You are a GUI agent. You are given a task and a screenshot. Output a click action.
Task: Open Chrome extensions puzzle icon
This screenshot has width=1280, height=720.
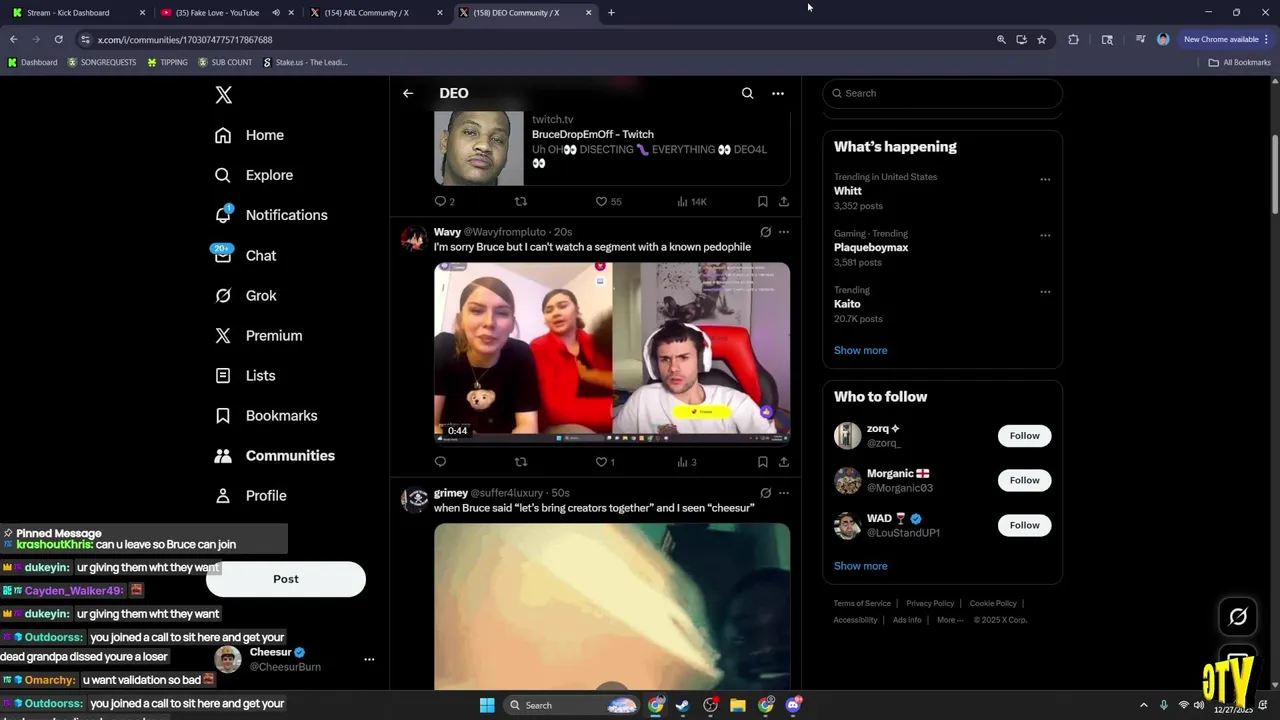(1073, 39)
